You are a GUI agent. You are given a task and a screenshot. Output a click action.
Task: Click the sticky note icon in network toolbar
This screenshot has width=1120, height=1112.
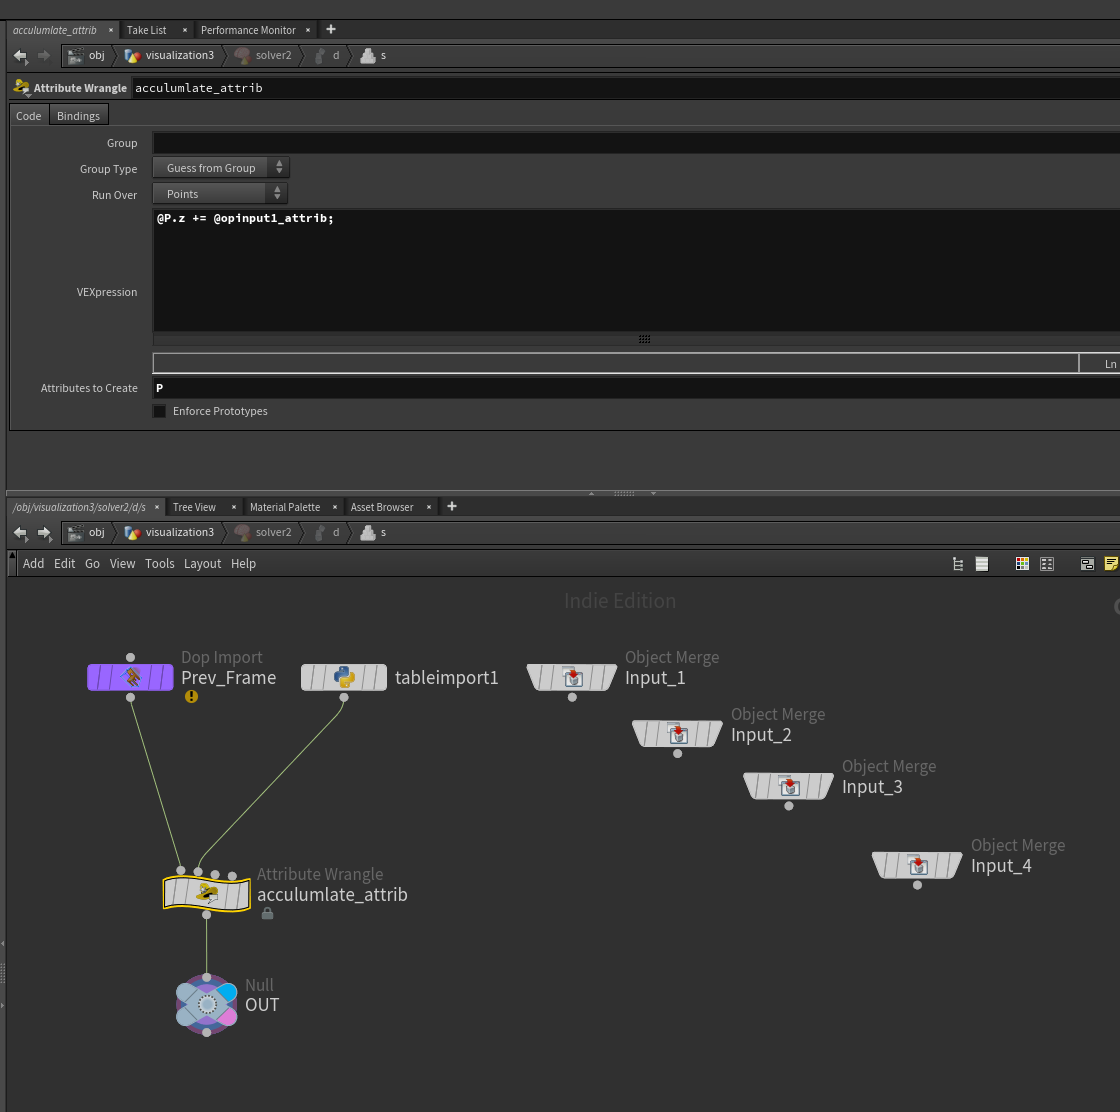click(1111, 563)
